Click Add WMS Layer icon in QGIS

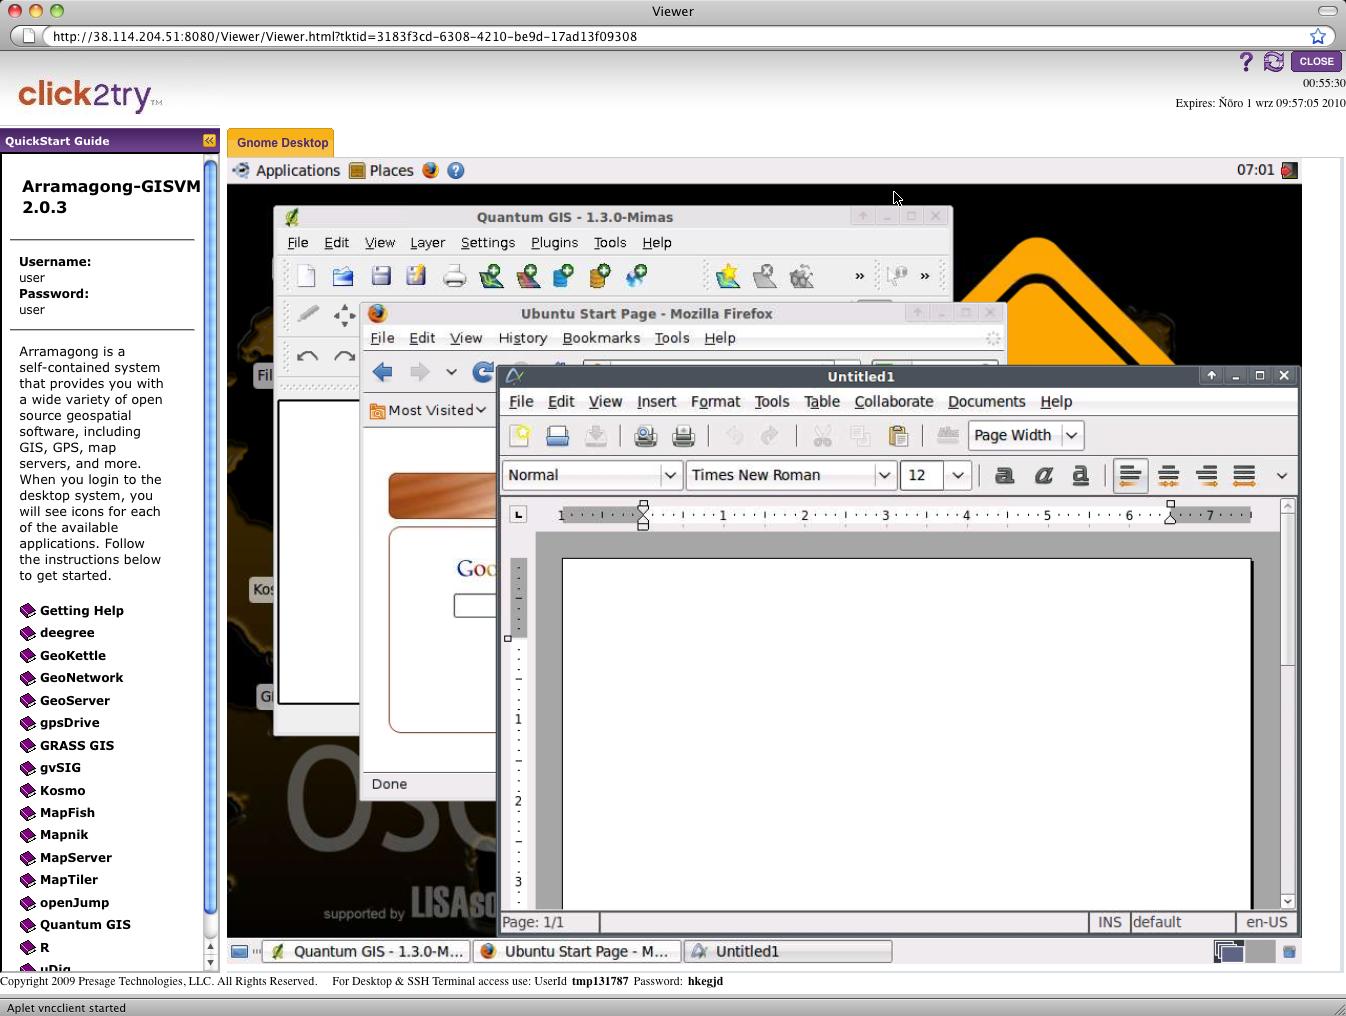pos(636,276)
